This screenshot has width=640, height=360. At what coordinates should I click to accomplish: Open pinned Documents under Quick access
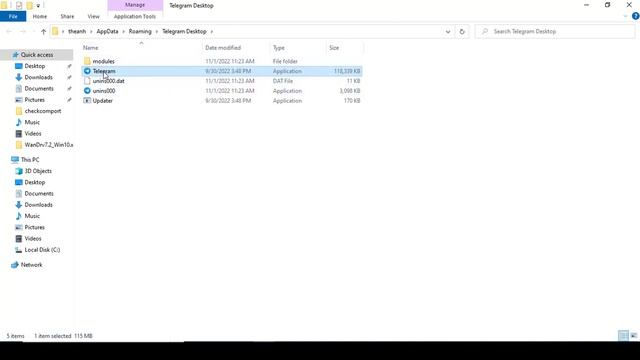(x=39, y=89)
